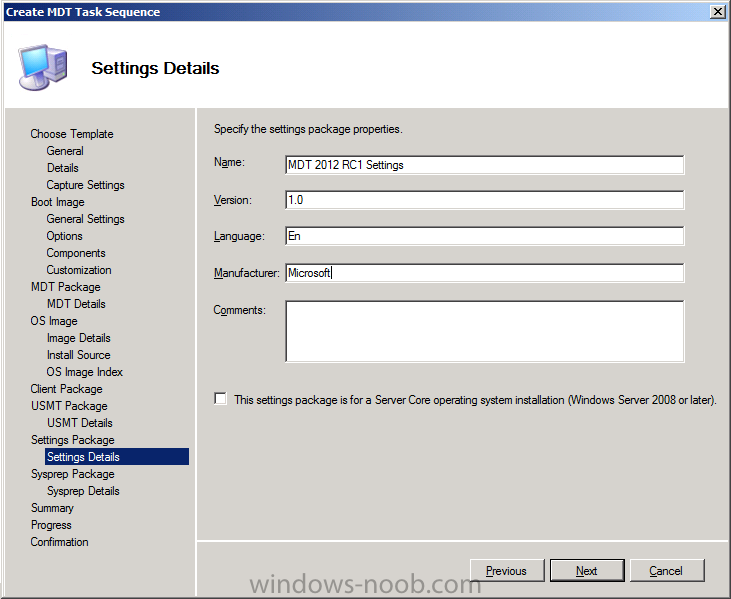Select the highlighted Settings Details step

117,457
